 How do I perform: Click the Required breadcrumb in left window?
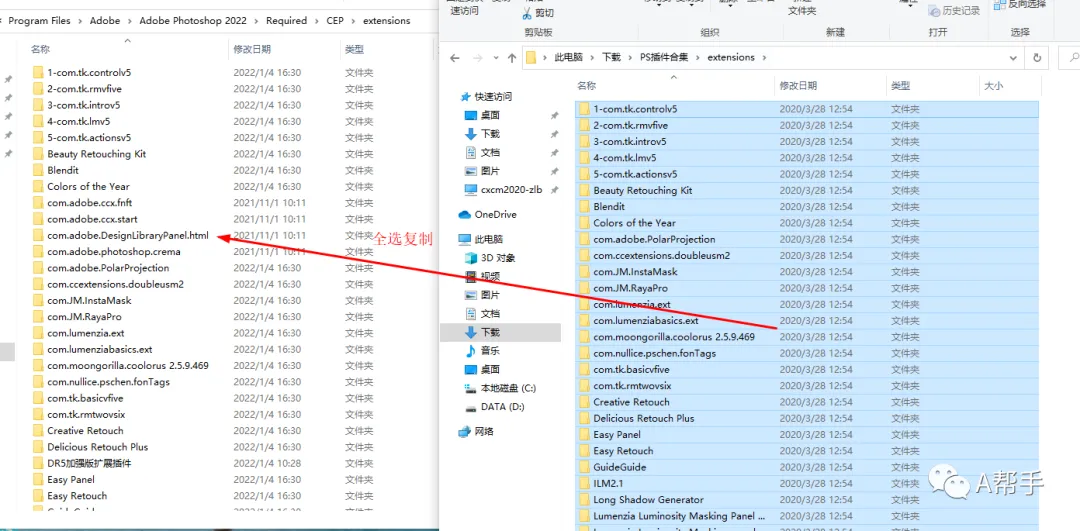(x=287, y=21)
